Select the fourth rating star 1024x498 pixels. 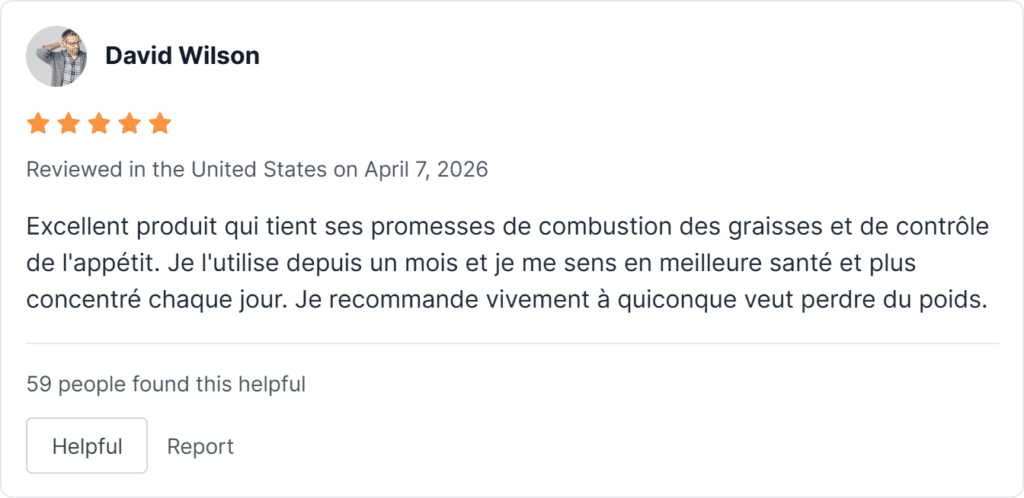click(x=129, y=124)
